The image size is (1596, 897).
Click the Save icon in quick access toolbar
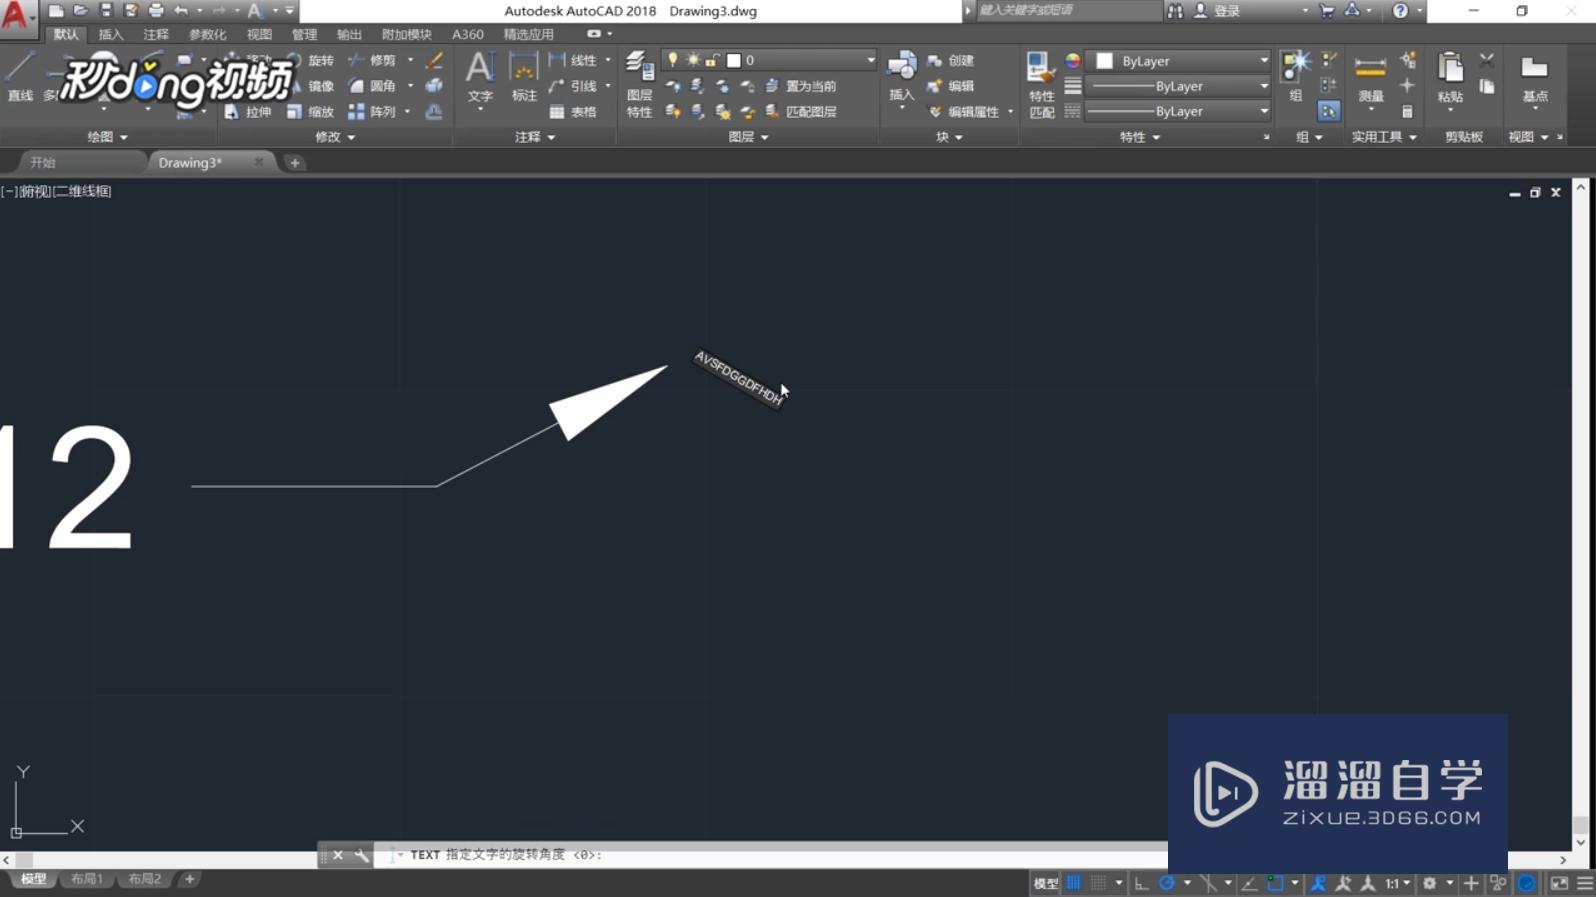106,11
